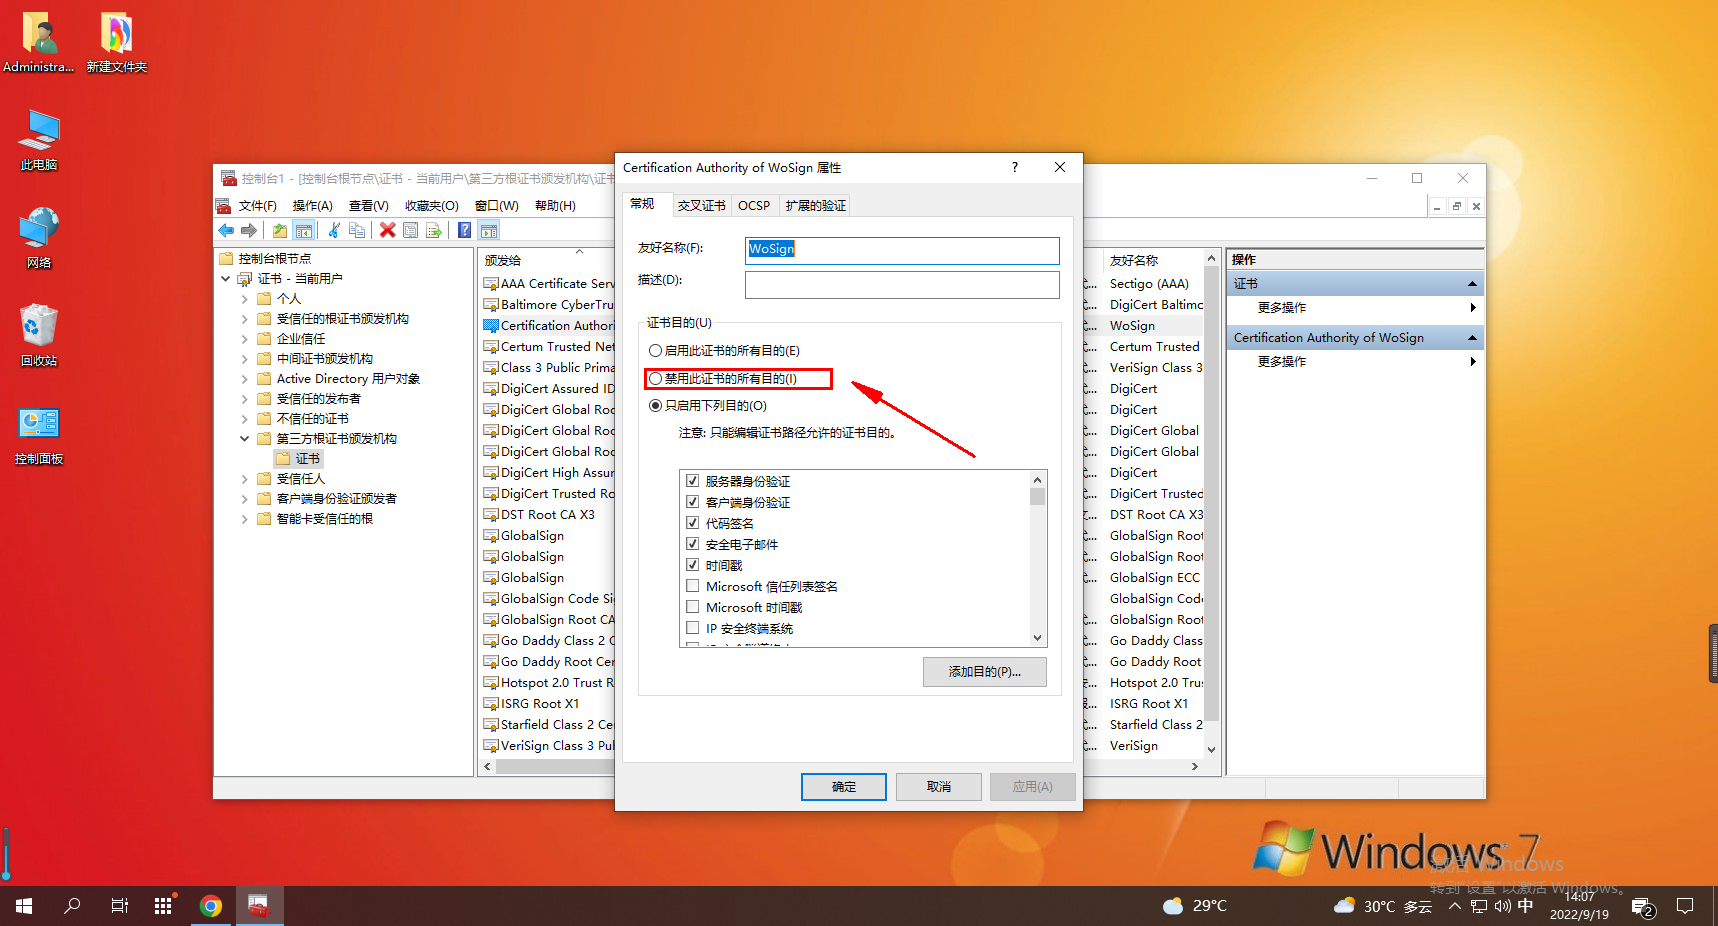Check the Microsoft 时间戳 checkbox
Screen dimensions: 1718x926
click(x=692, y=607)
